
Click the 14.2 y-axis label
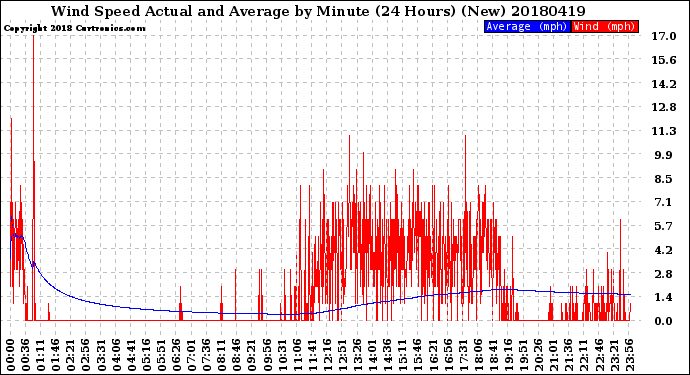click(x=664, y=84)
